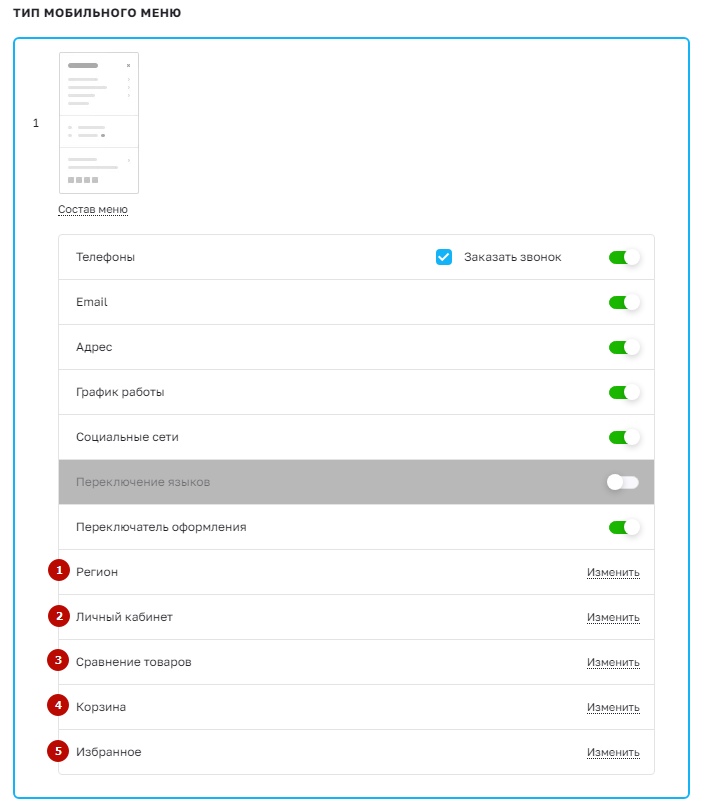The width and height of the screenshot is (702, 812).
Task: Toggle the График работы switch
Action: pos(624,392)
